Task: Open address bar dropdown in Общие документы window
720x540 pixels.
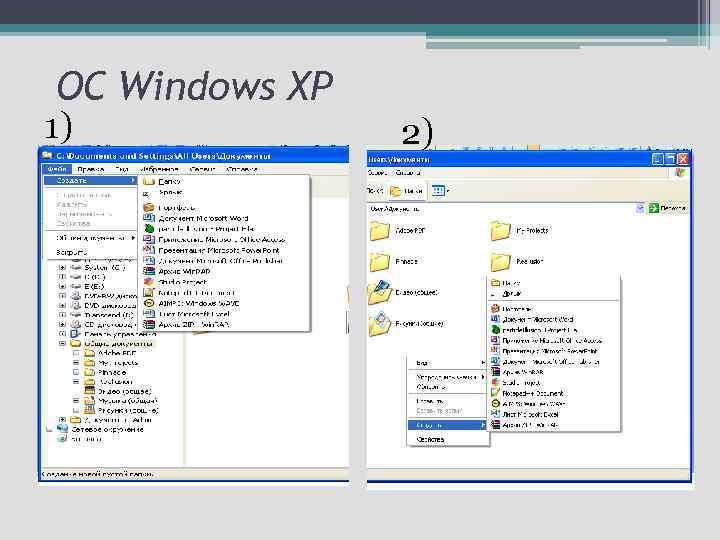Action: tap(640, 208)
